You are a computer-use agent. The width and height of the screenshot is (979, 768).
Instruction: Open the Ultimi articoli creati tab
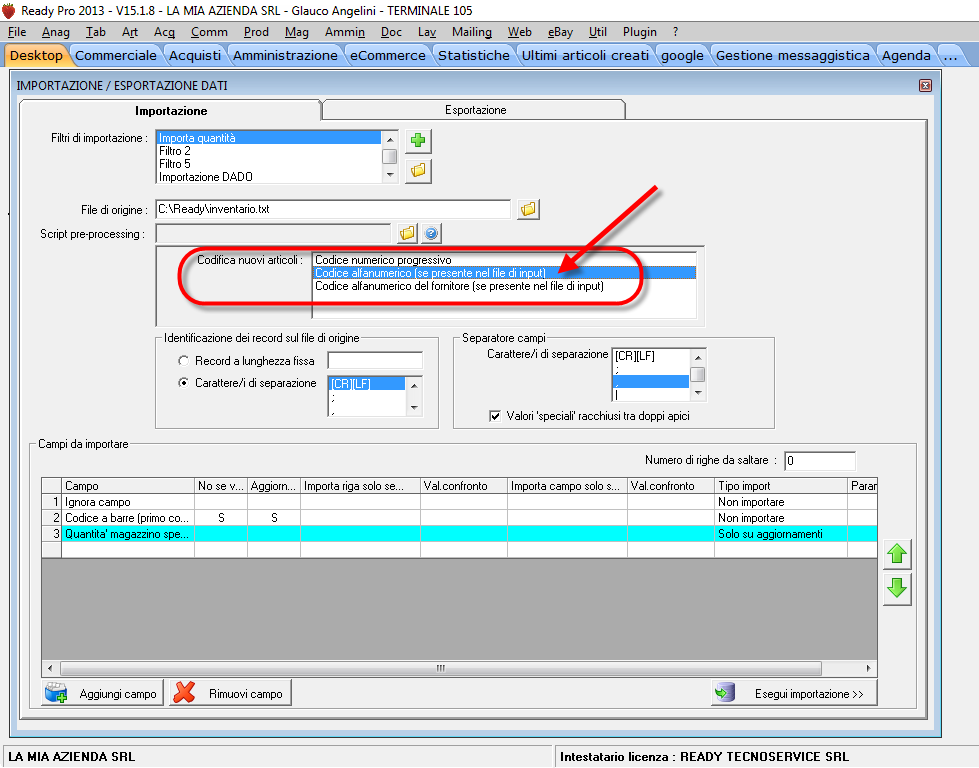point(585,56)
